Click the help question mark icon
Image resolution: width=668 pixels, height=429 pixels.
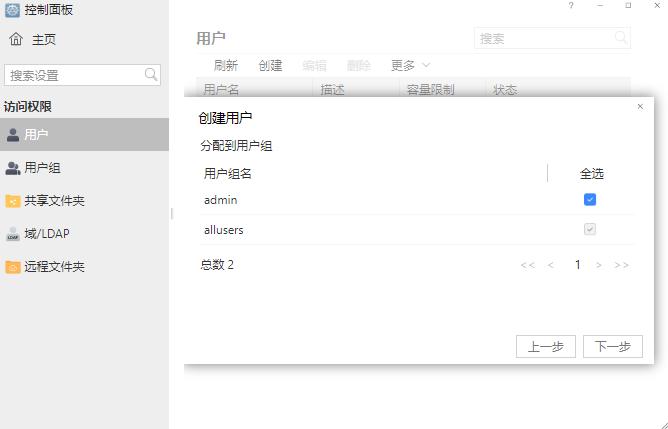pyautogui.click(x=571, y=6)
